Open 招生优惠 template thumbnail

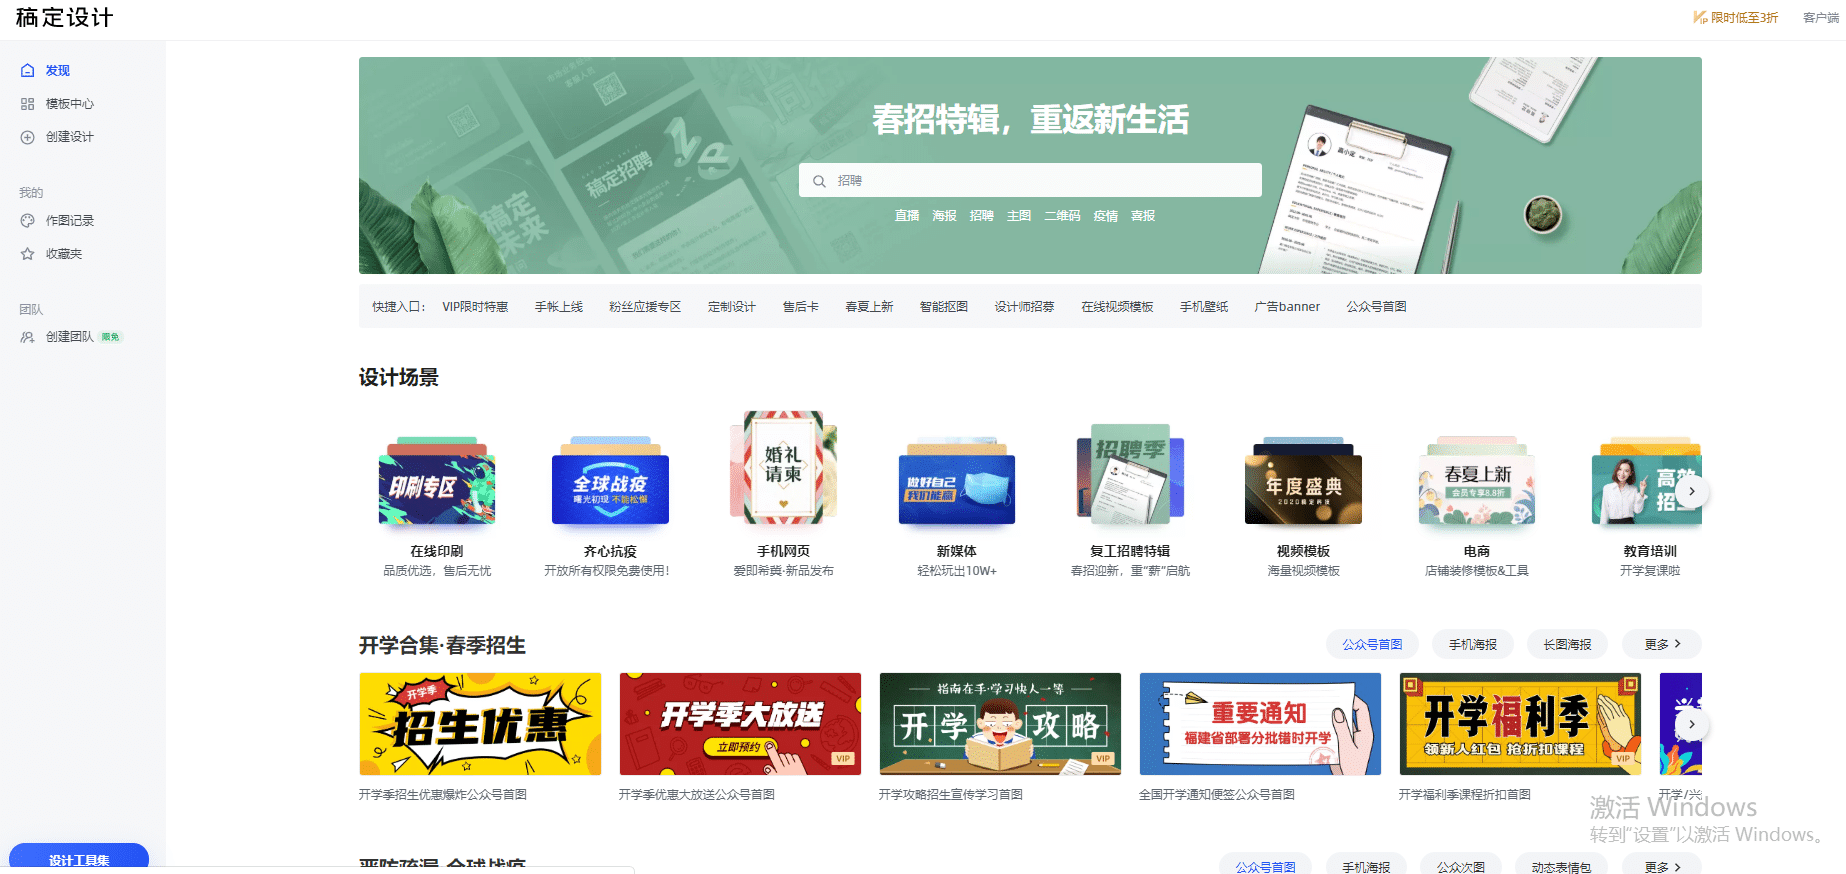[x=480, y=724]
